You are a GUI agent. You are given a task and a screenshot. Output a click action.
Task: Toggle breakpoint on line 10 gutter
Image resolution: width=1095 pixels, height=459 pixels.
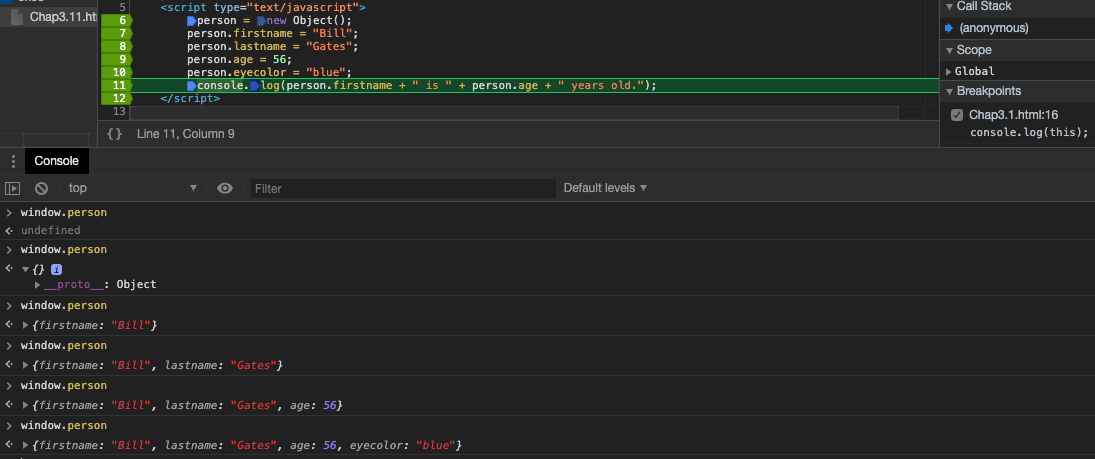click(117, 72)
